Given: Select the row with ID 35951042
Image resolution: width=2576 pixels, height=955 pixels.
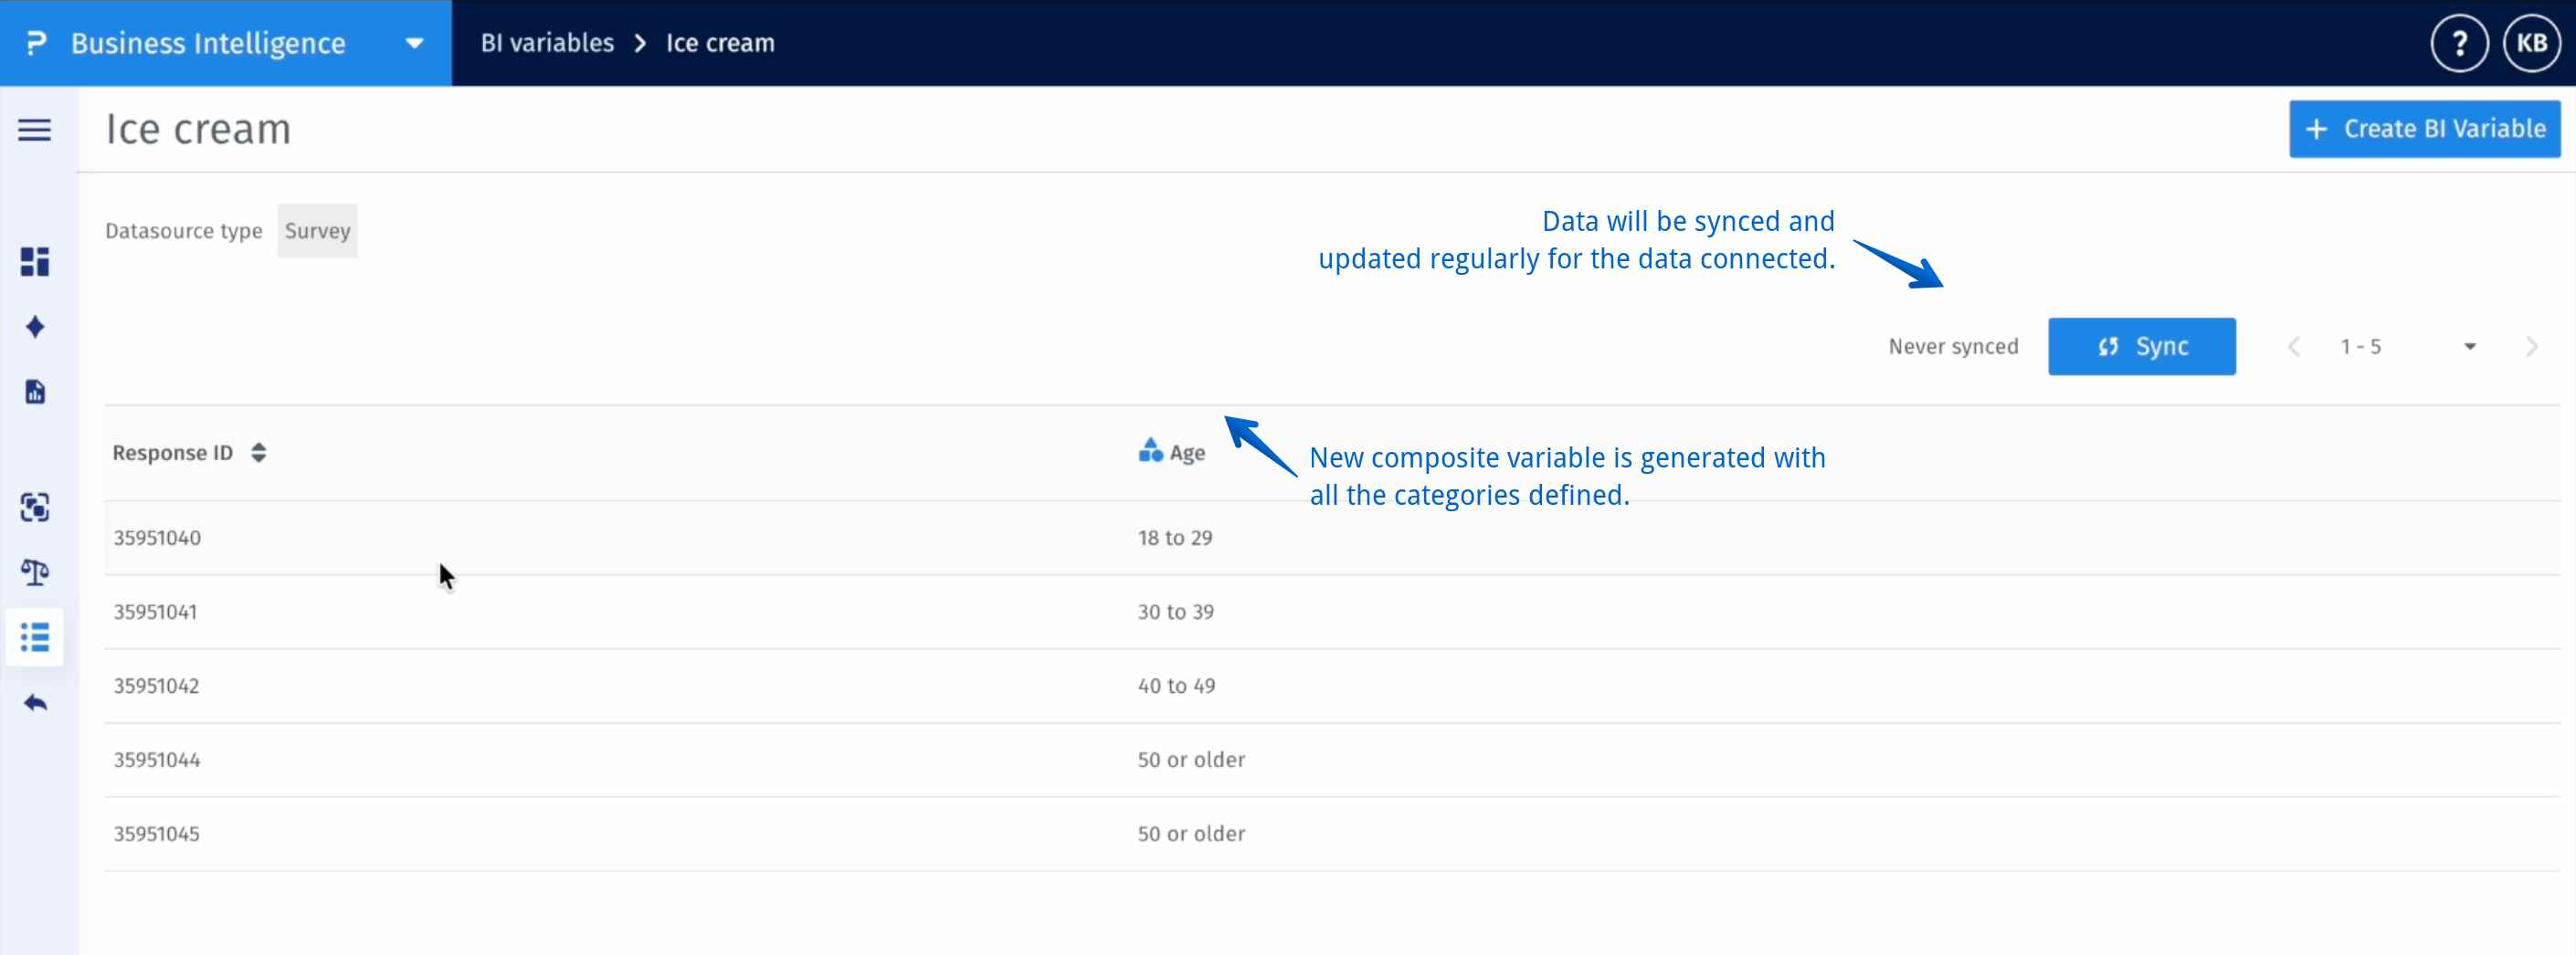Looking at the screenshot, I should (x=156, y=686).
